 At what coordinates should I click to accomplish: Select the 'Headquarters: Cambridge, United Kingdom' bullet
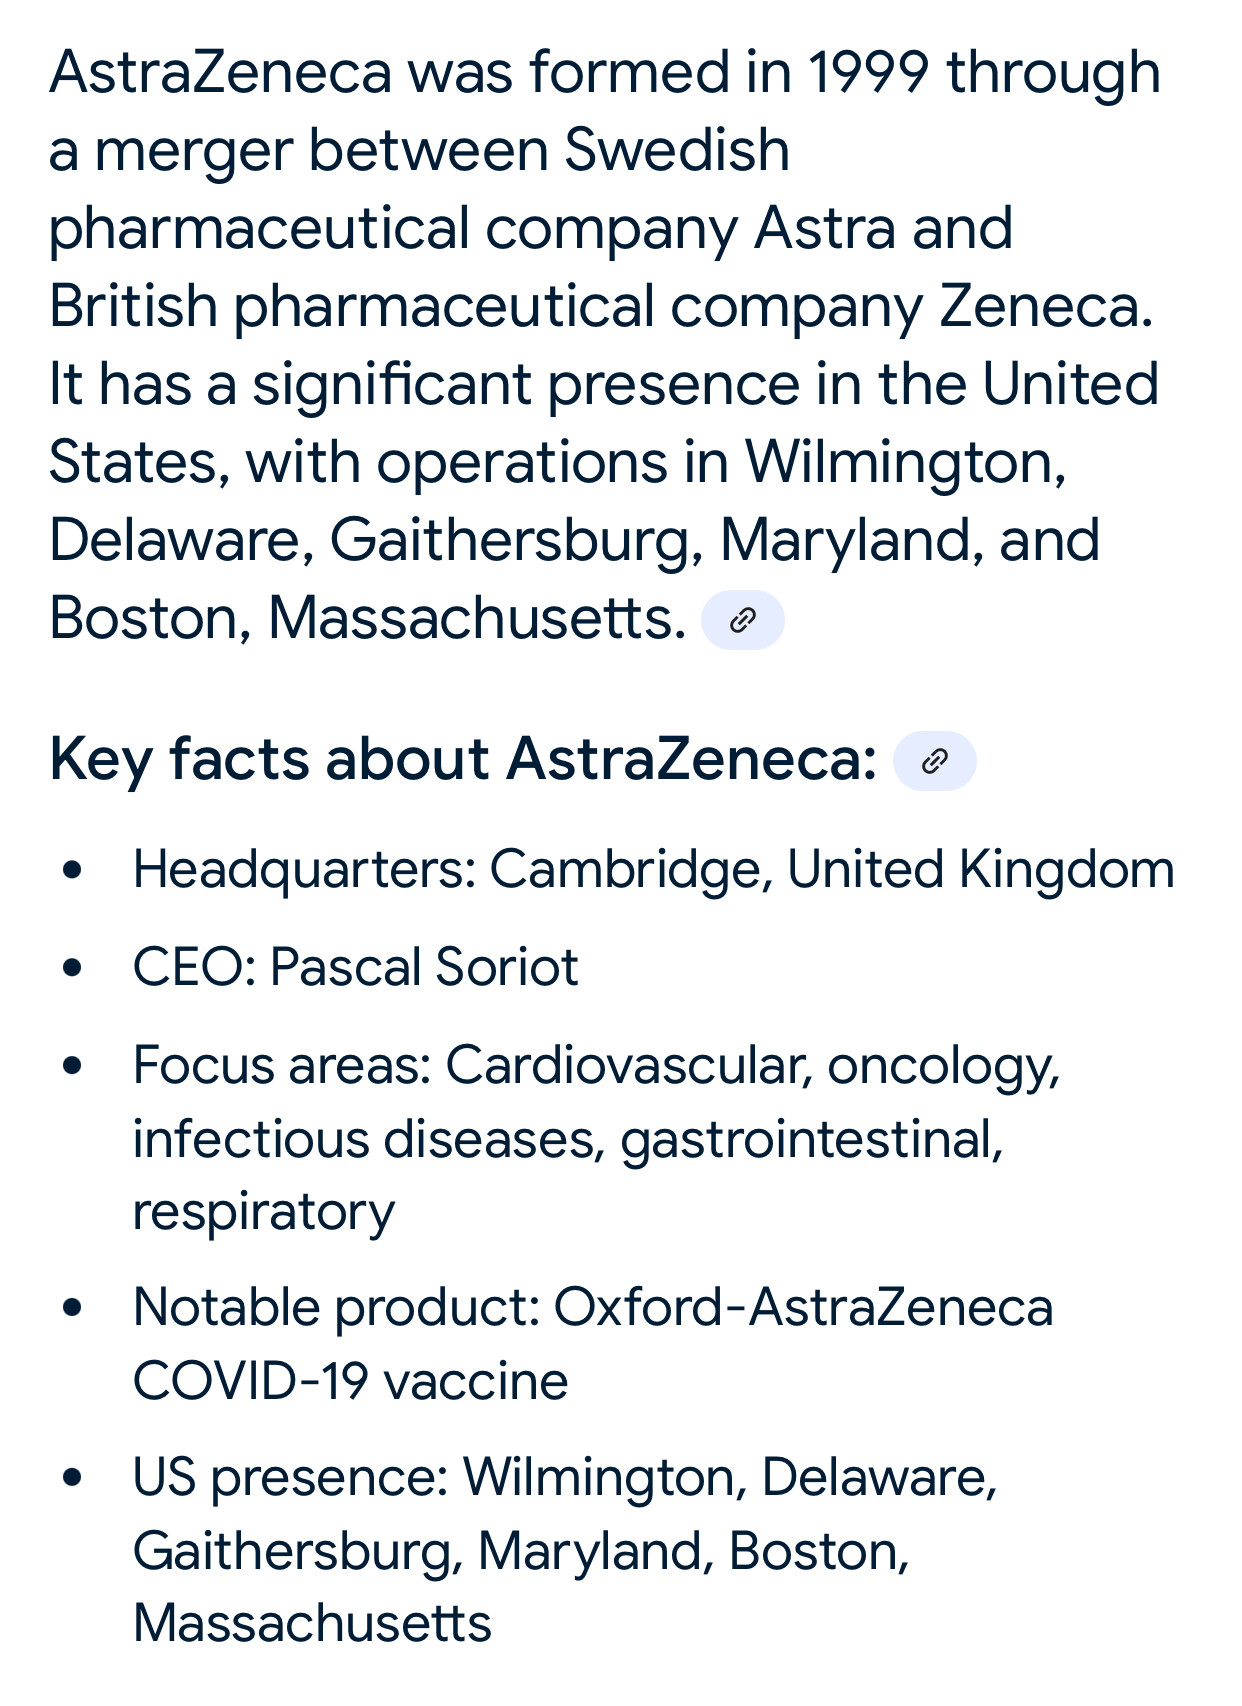(x=654, y=869)
